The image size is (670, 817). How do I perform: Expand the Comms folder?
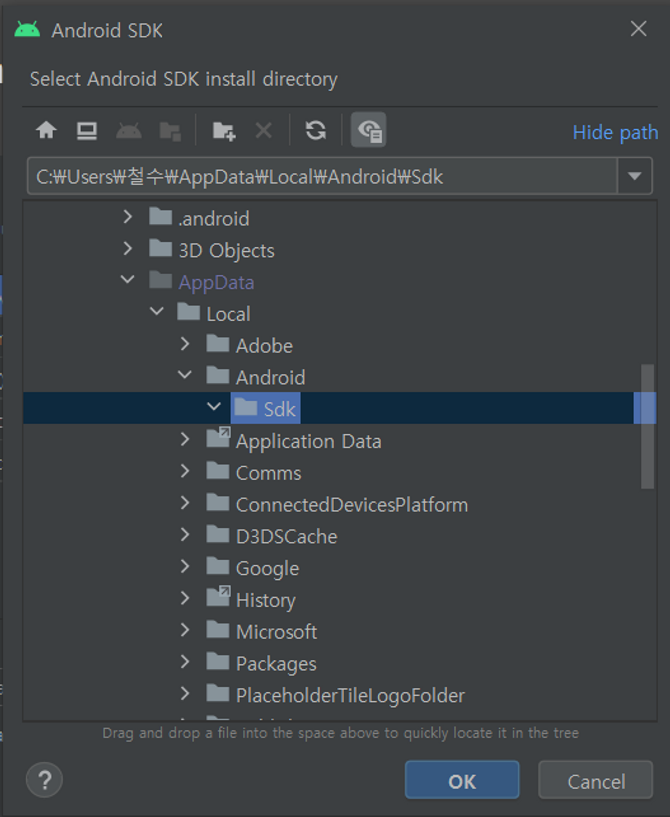click(185, 471)
